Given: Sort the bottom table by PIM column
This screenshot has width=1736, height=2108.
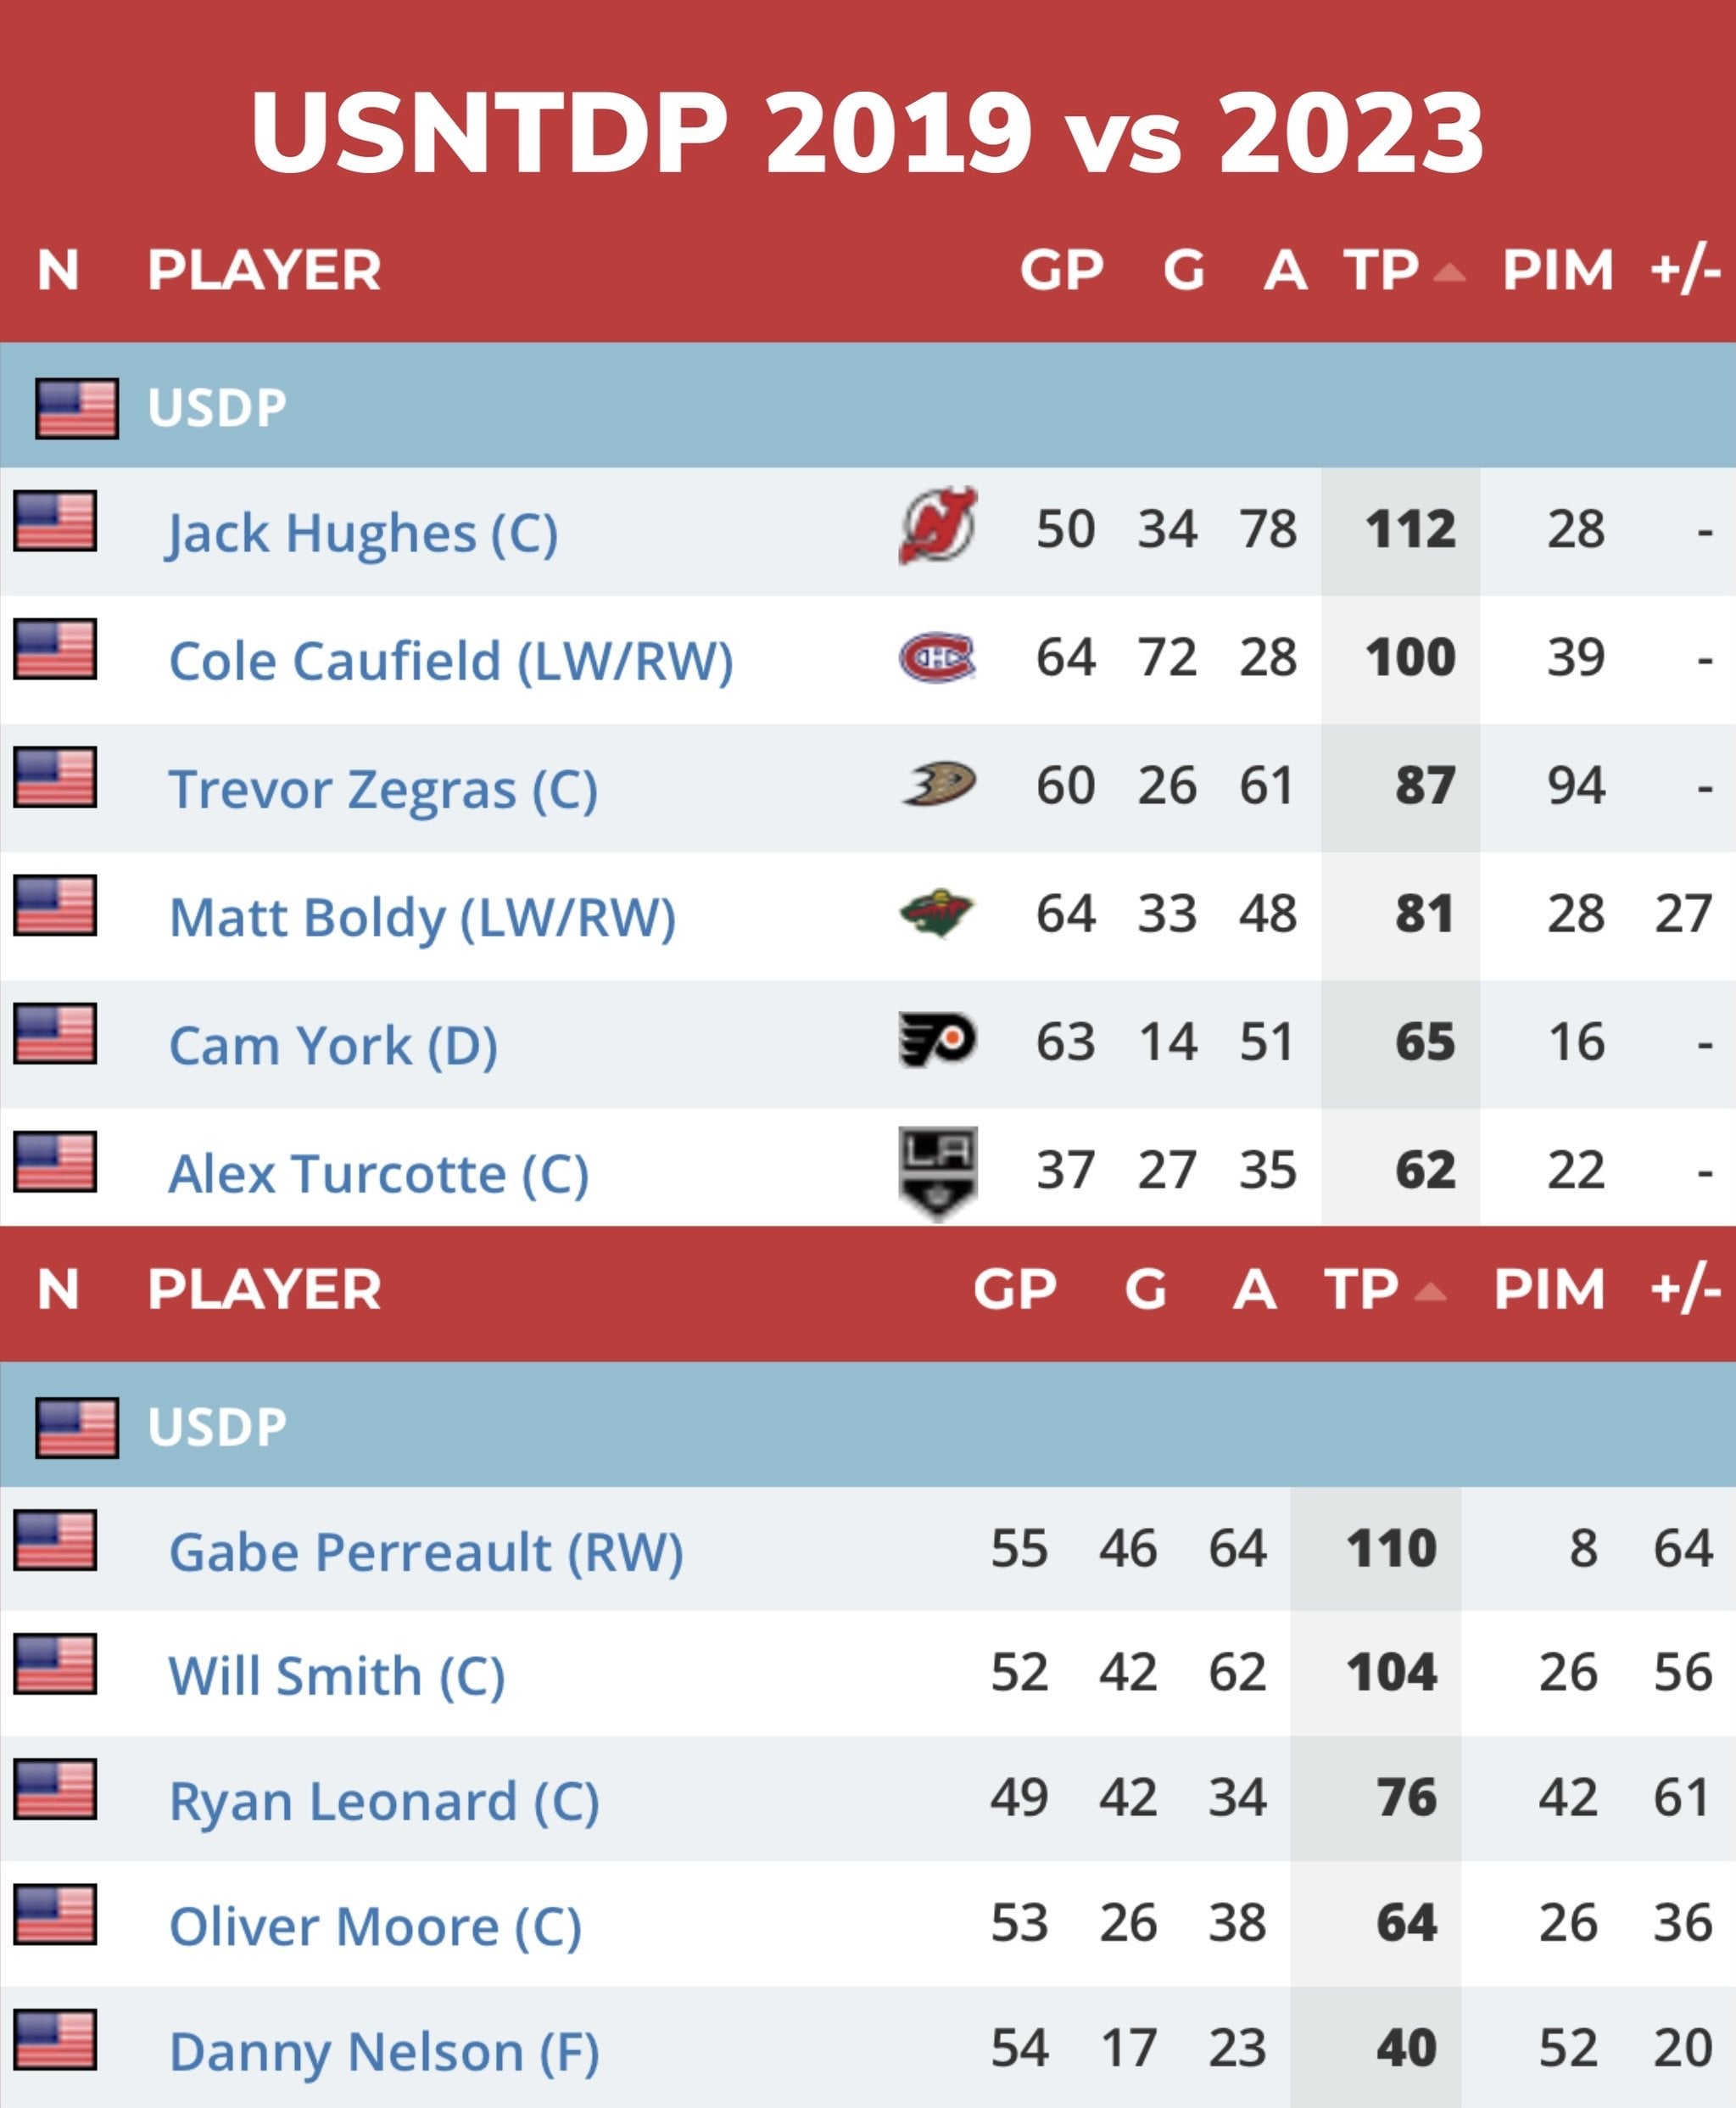Looking at the screenshot, I should point(1548,1289).
